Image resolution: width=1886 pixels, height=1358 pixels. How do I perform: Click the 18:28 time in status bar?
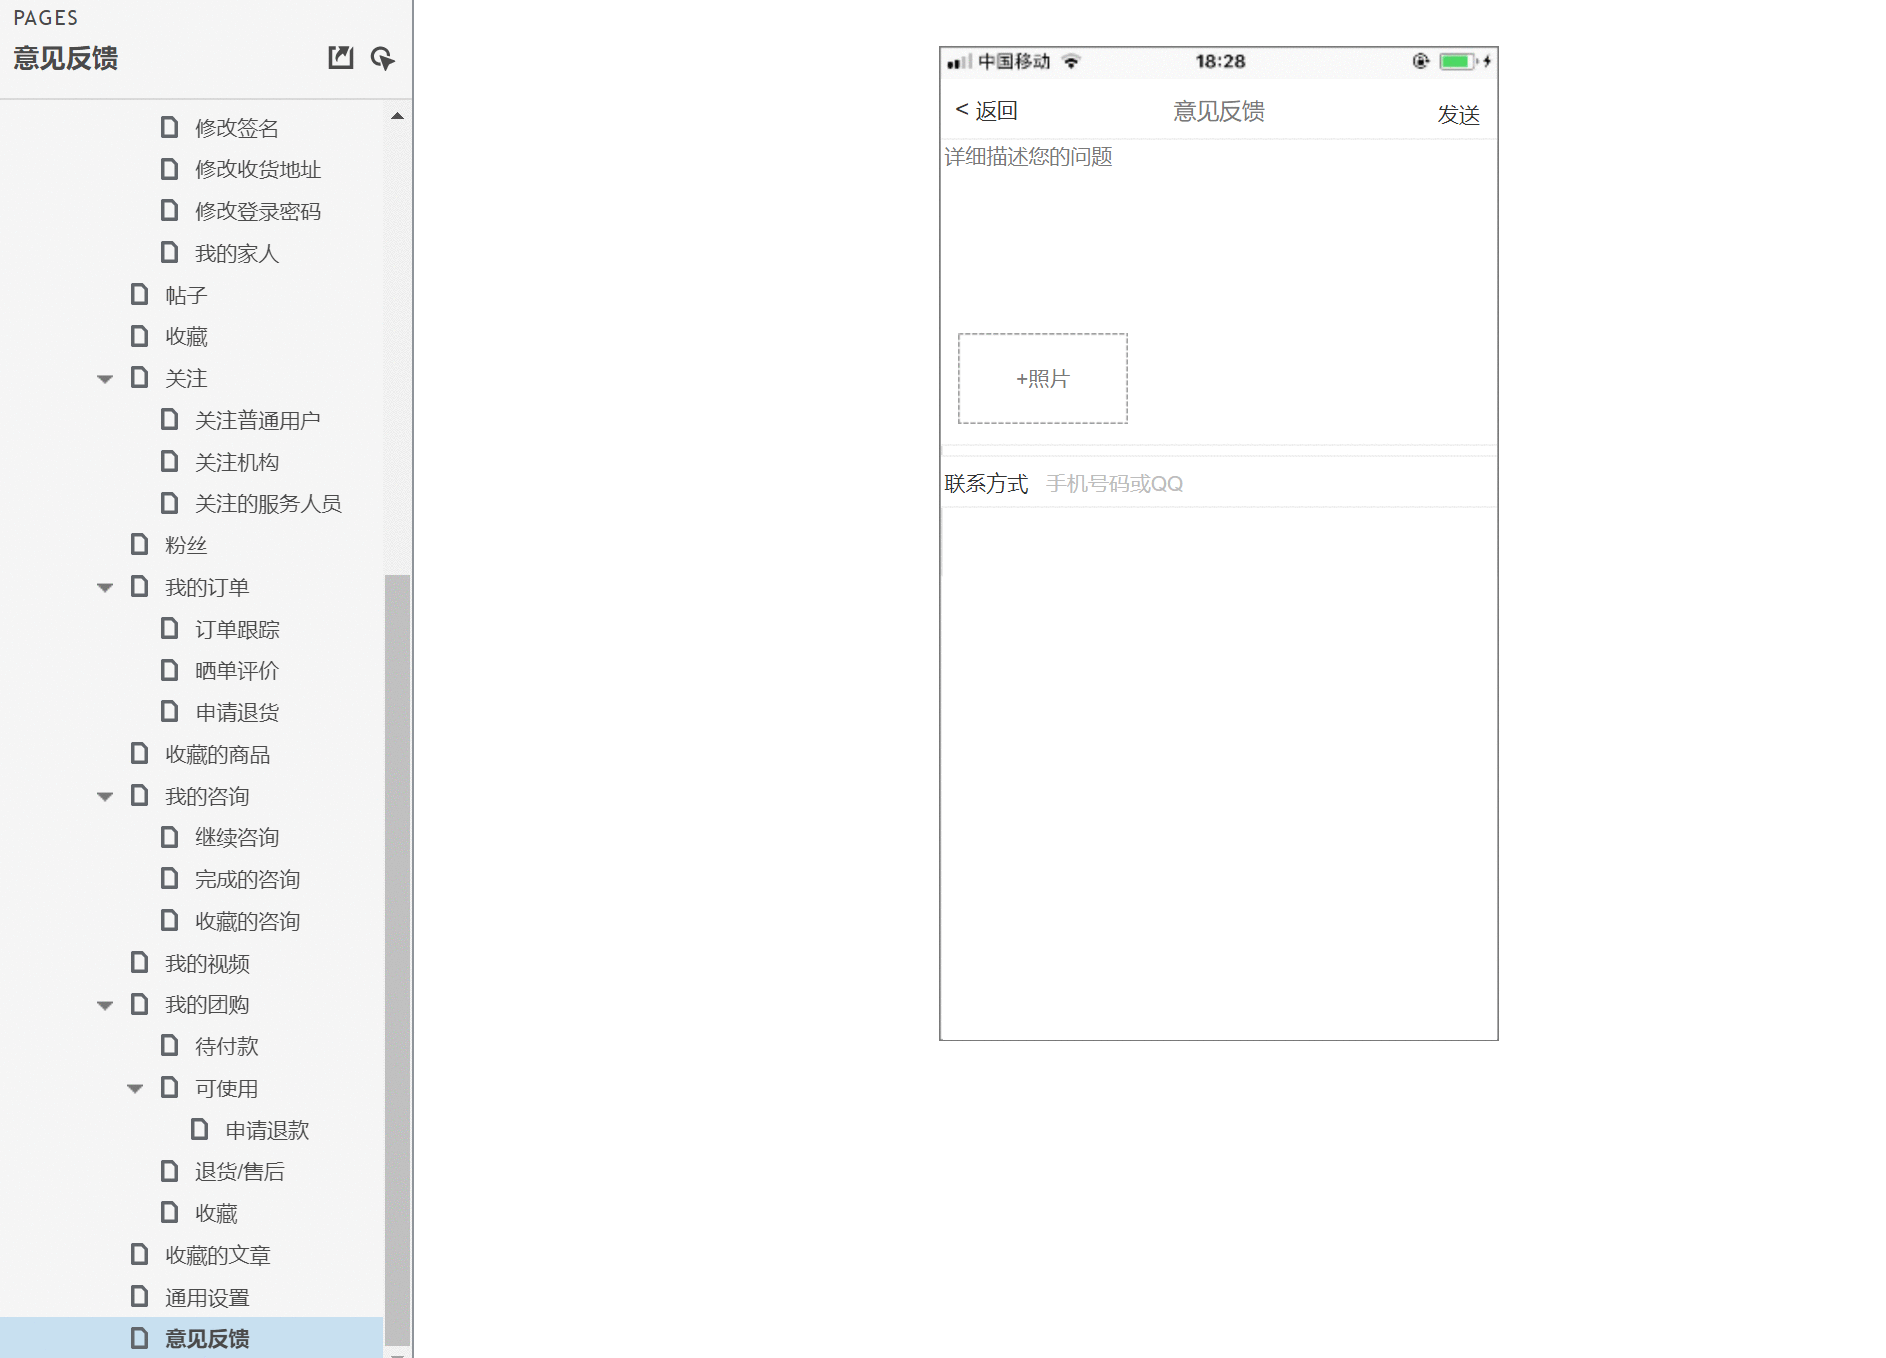coord(1220,61)
